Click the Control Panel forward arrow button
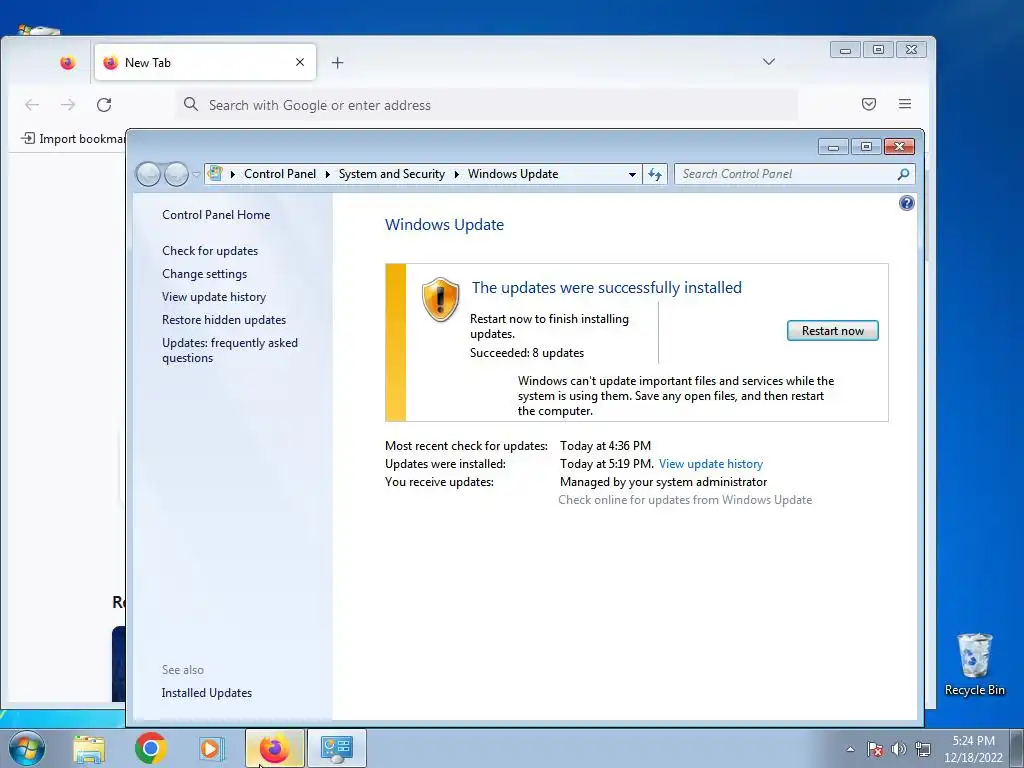This screenshot has height=768, width=1024. click(x=176, y=174)
